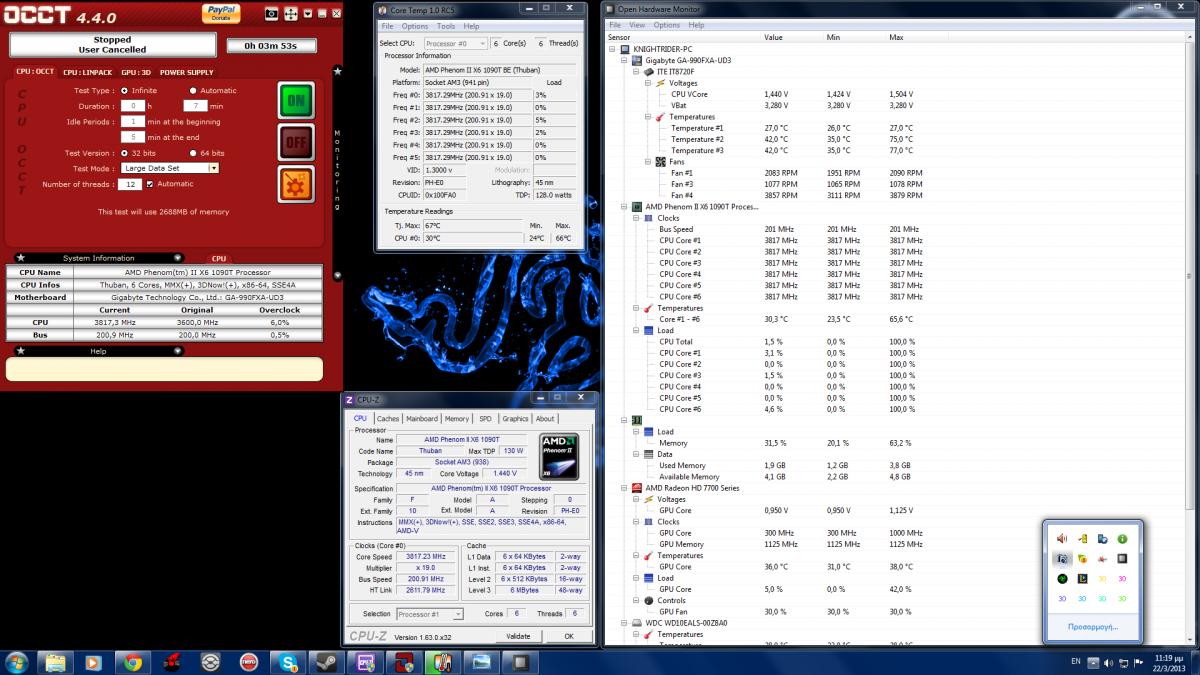Click the Razer green logo tray icon
Image resolution: width=1200 pixels, height=675 pixels.
coord(1062,579)
